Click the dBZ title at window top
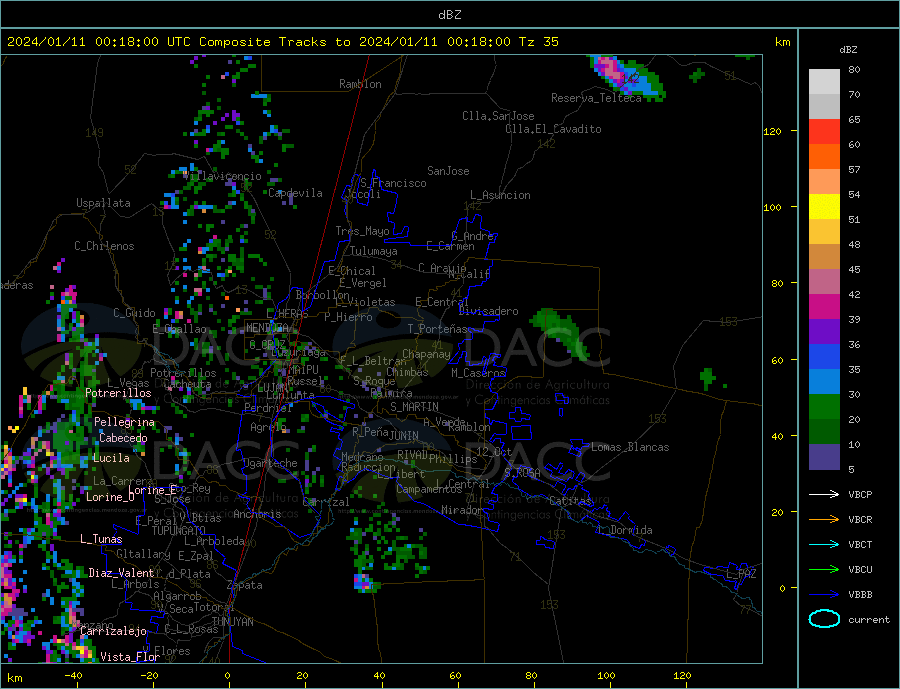900x689 pixels. pos(449,15)
